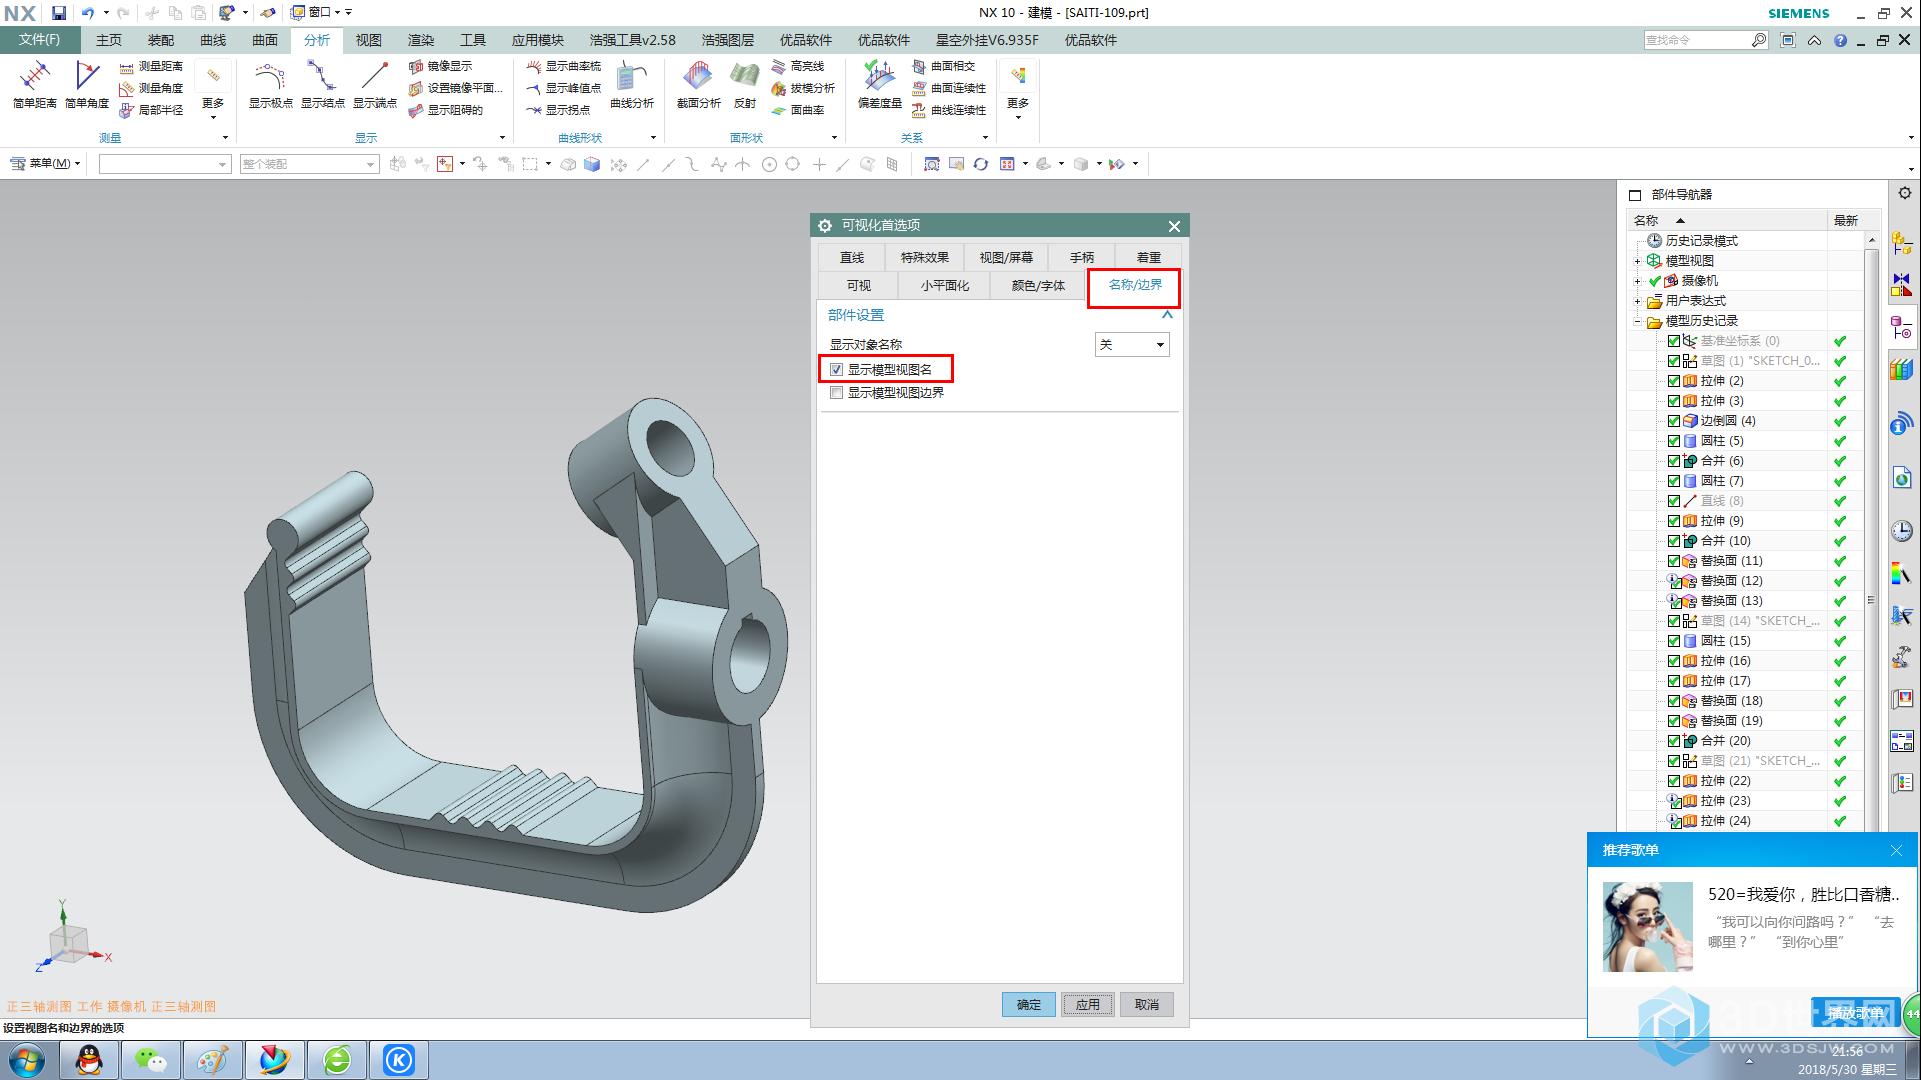Click the 查找命令 search field

1698,40
